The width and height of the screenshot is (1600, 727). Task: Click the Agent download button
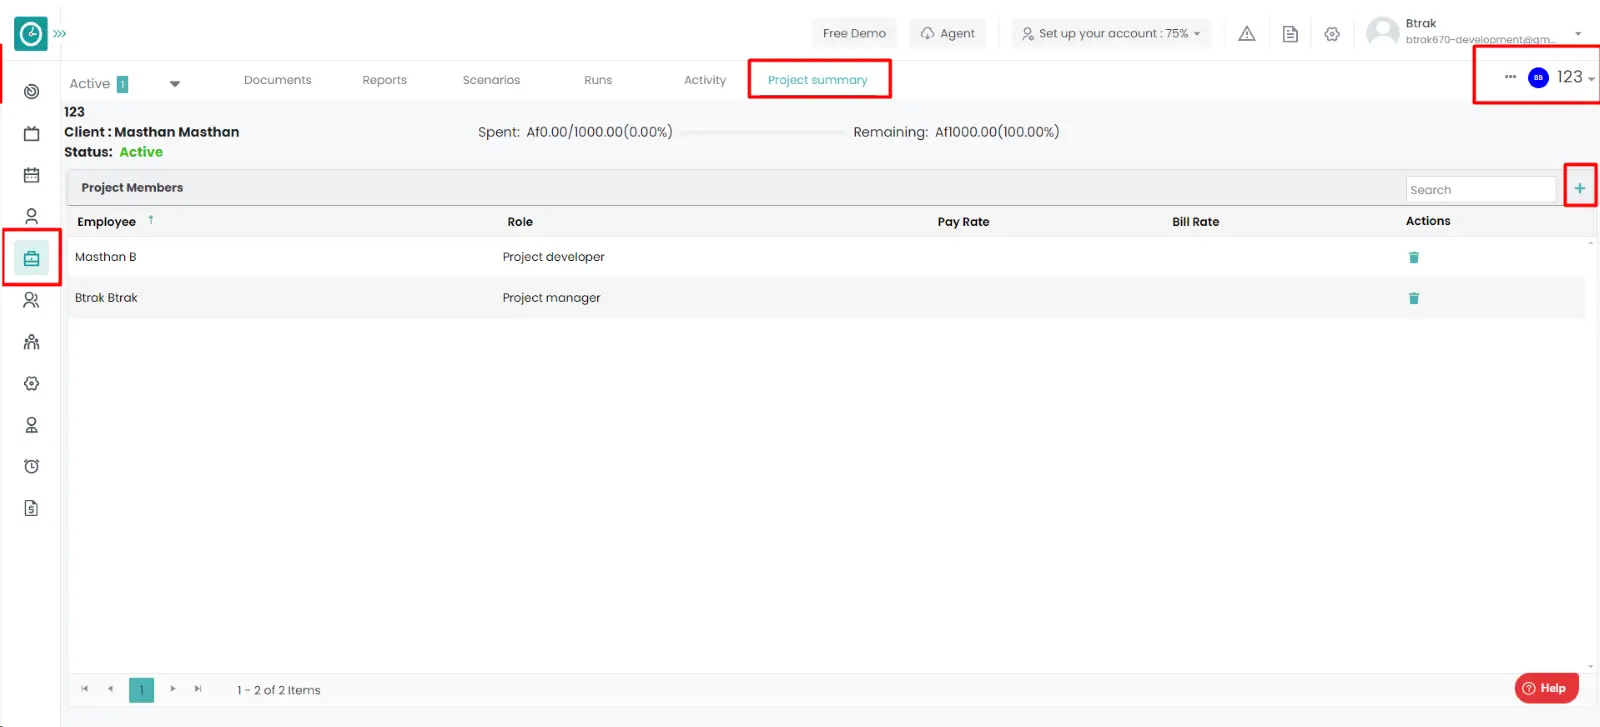pyautogui.click(x=947, y=34)
